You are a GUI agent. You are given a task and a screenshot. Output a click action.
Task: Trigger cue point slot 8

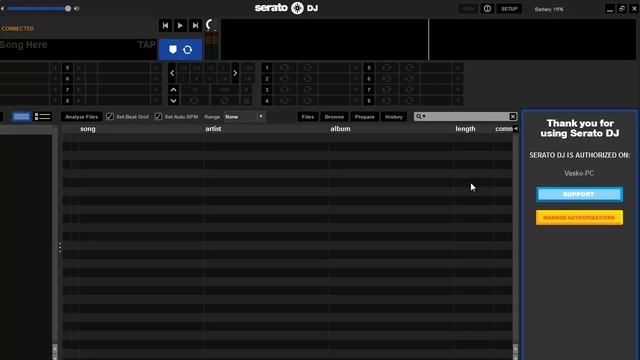coord(67,101)
